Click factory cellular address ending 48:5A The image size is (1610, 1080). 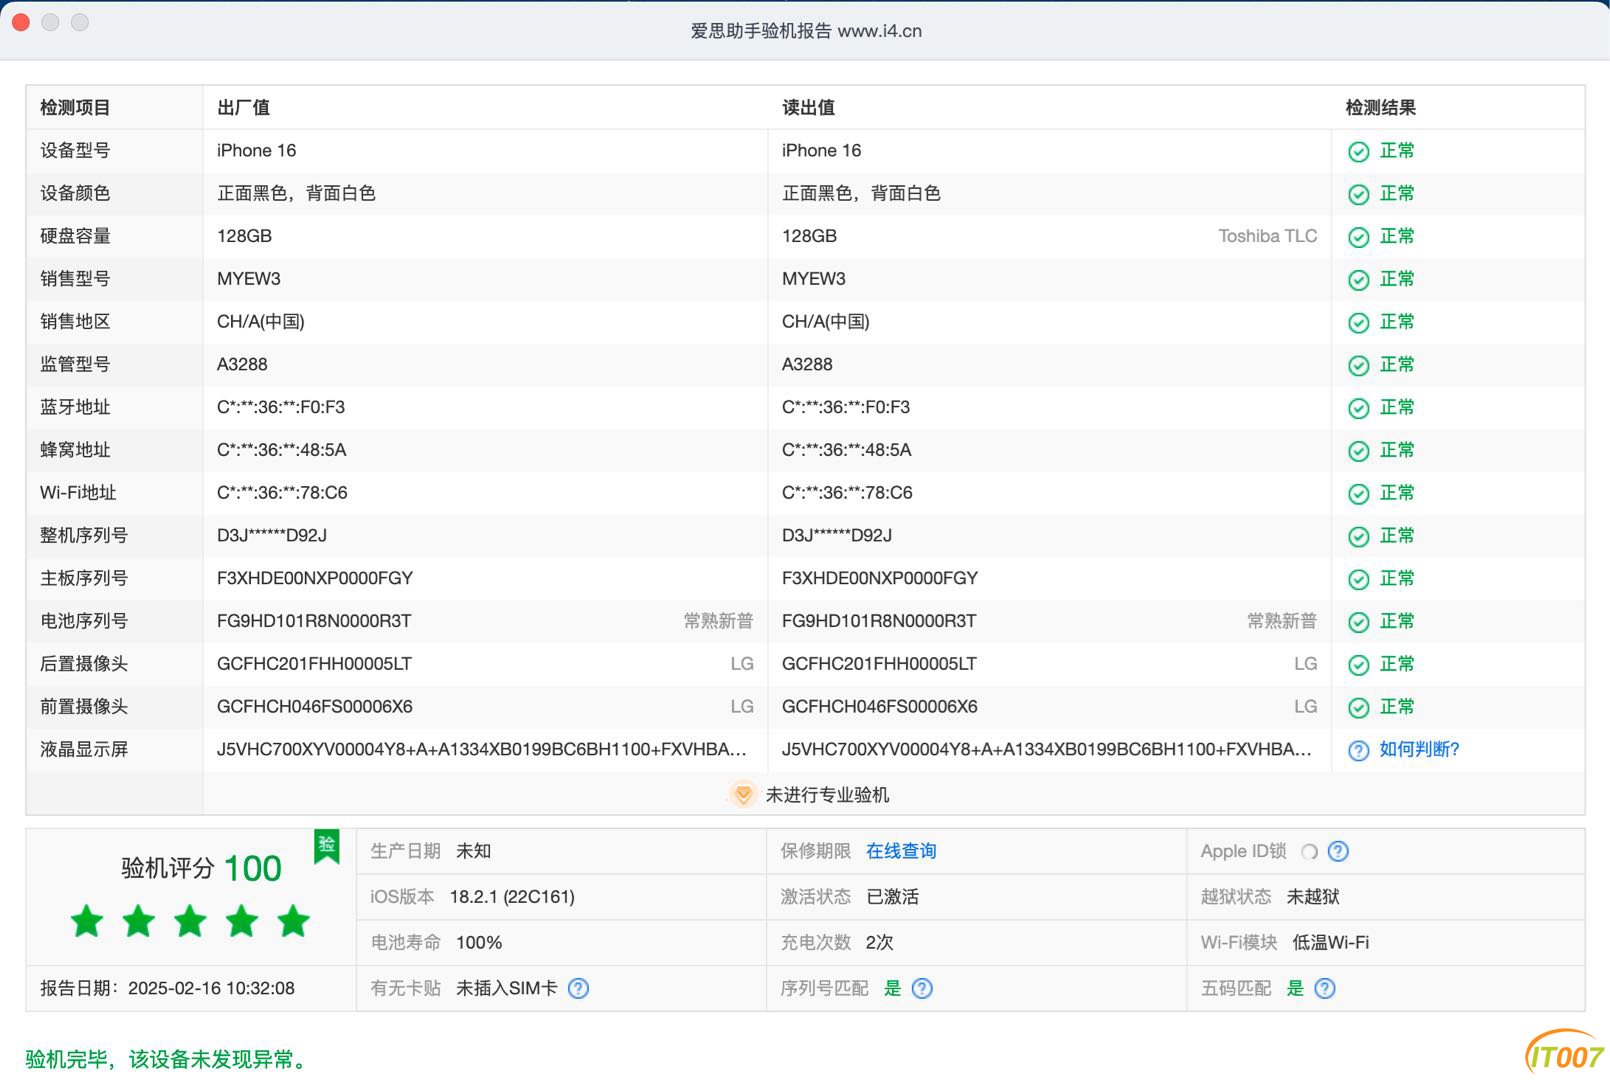point(282,450)
